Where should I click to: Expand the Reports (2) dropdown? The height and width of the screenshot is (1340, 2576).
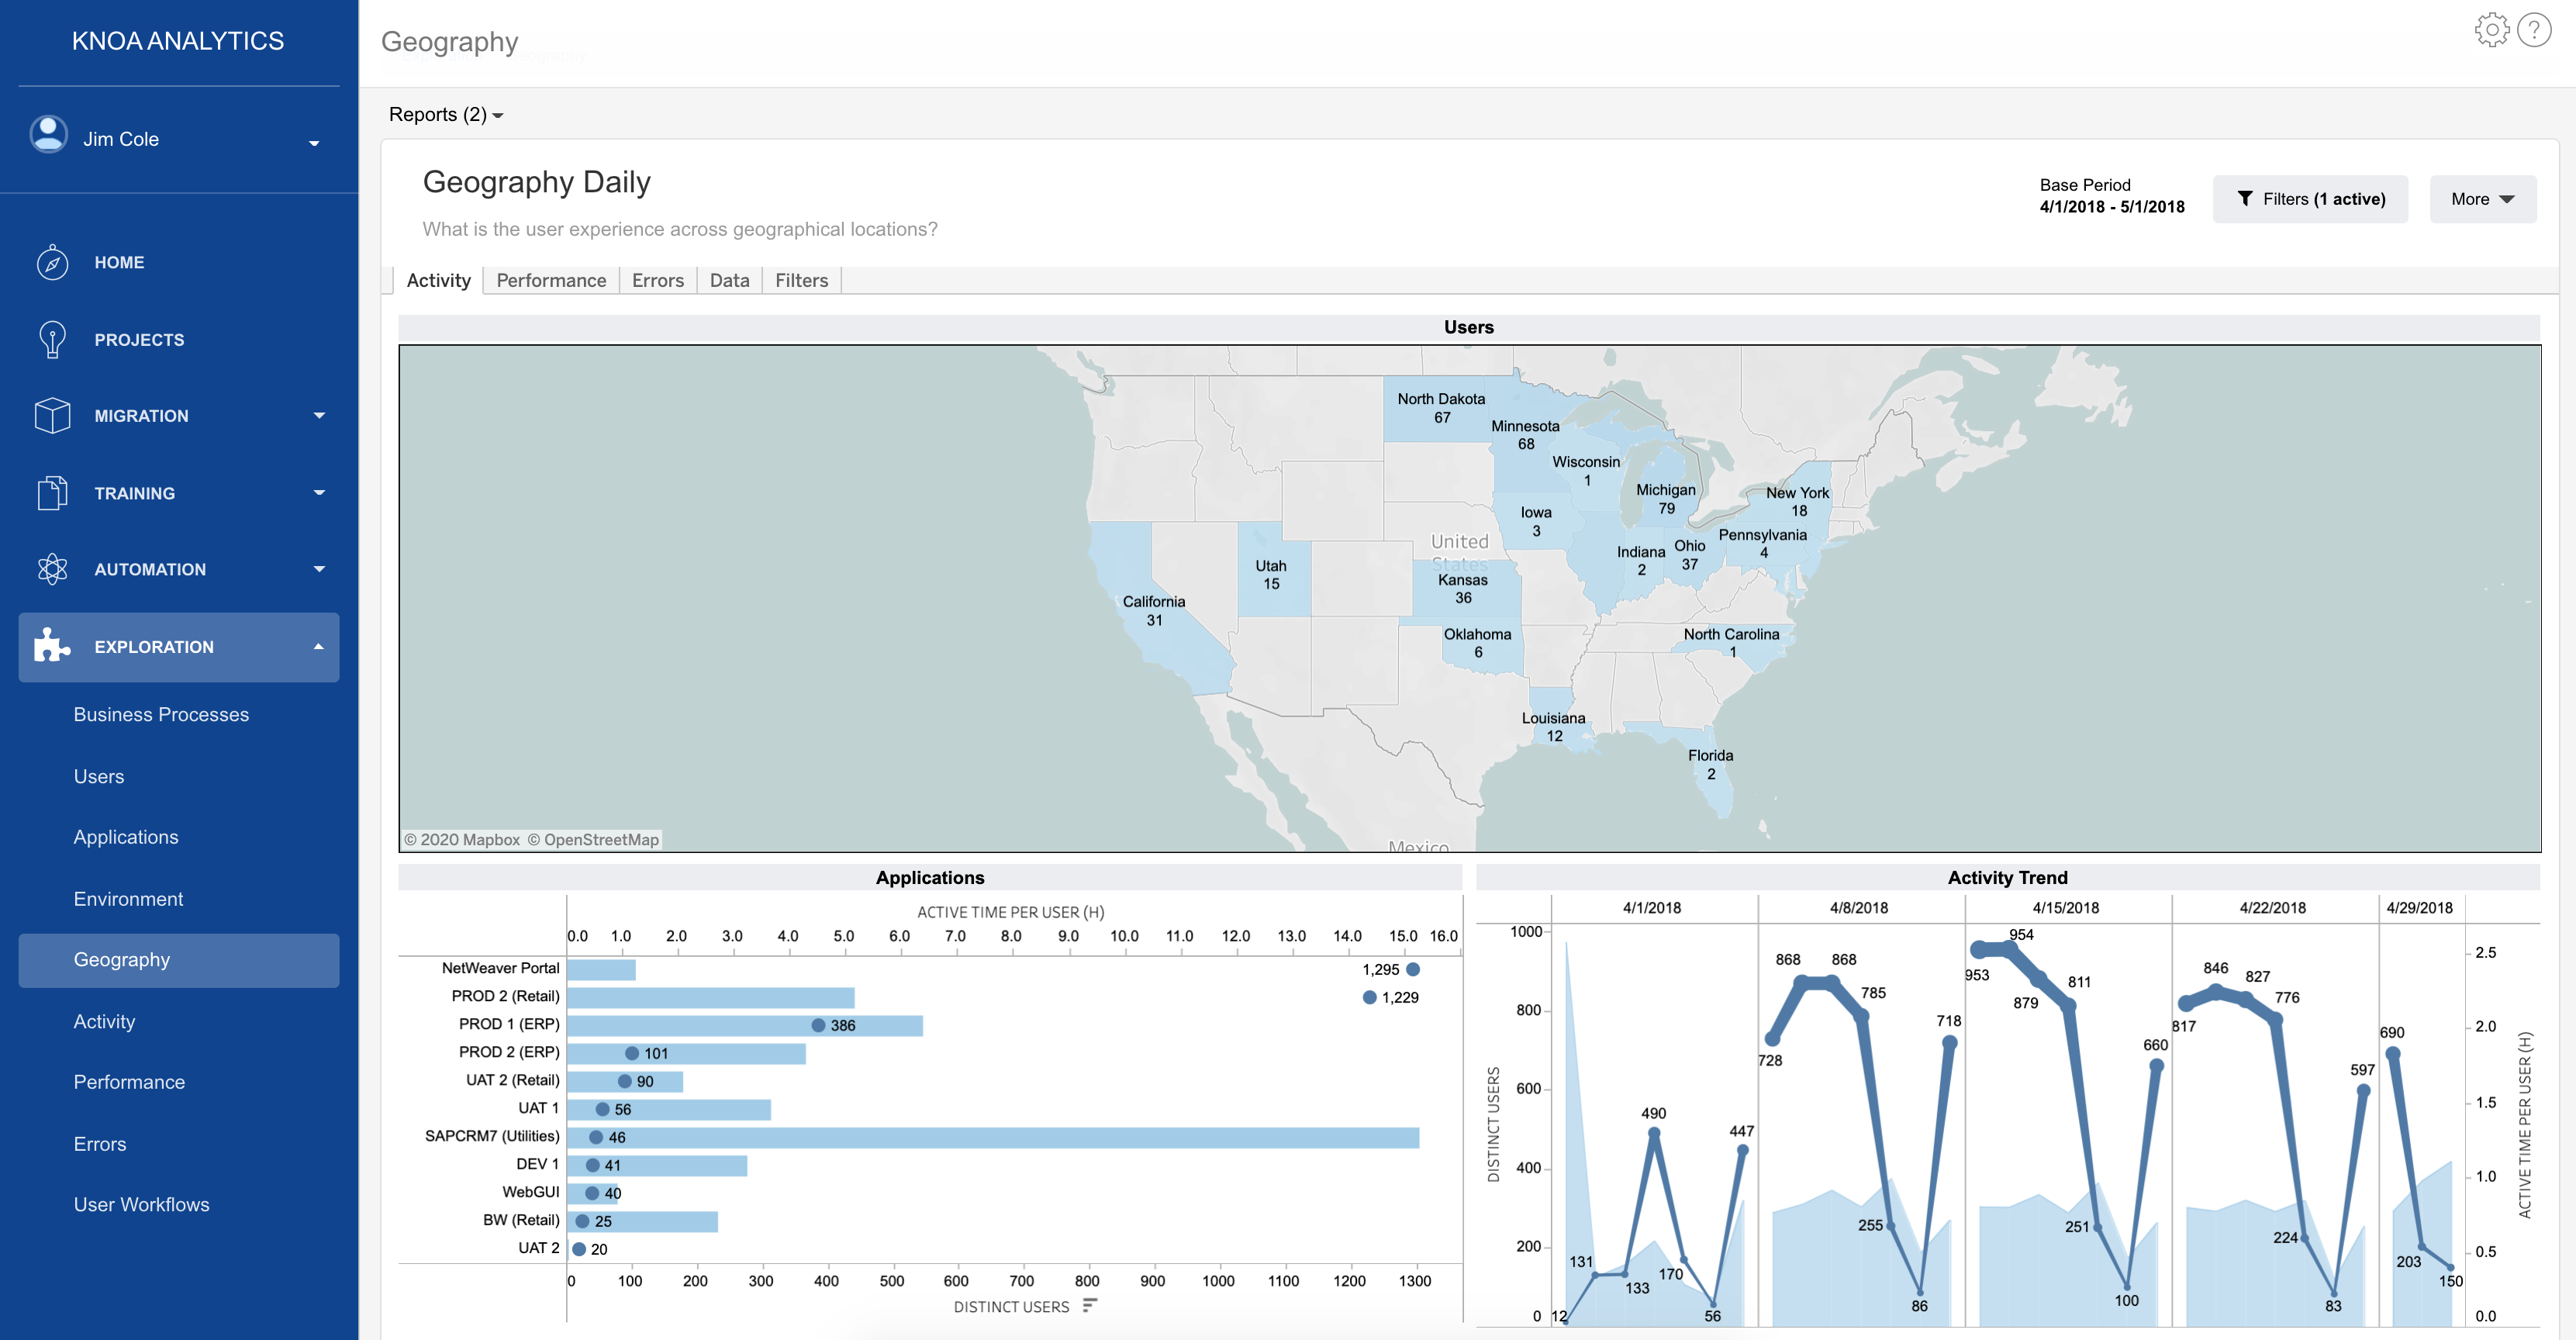446,115
